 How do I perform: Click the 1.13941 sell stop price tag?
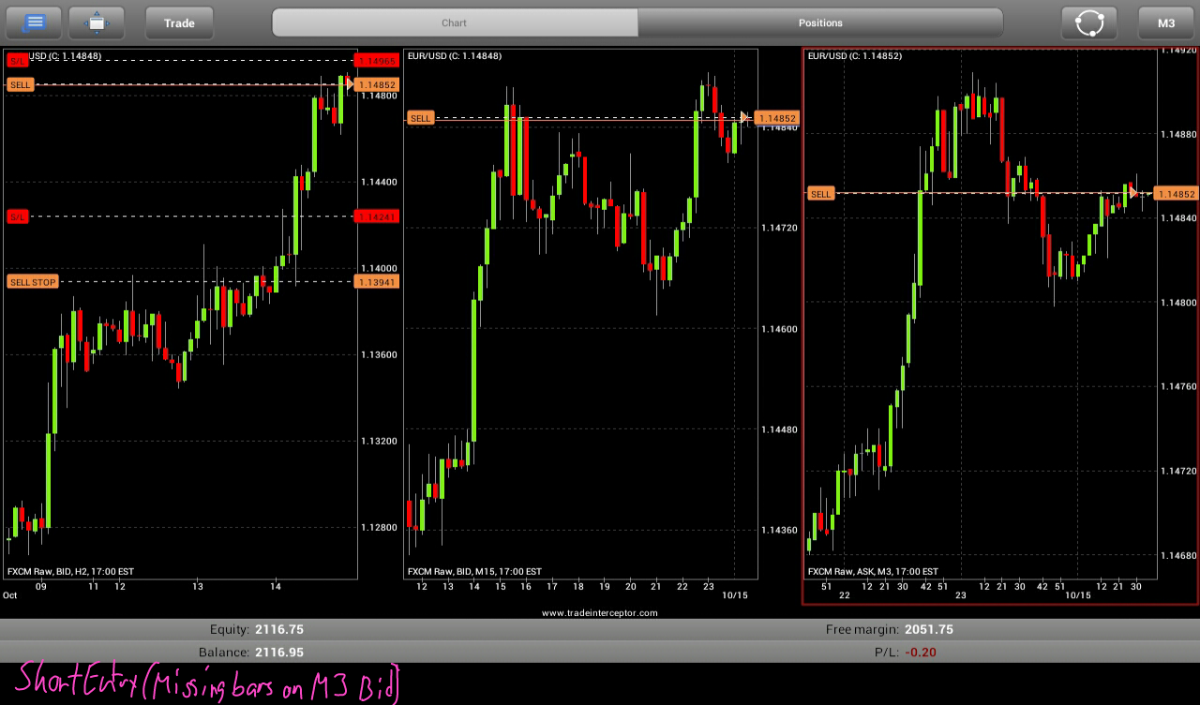(376, 282)
